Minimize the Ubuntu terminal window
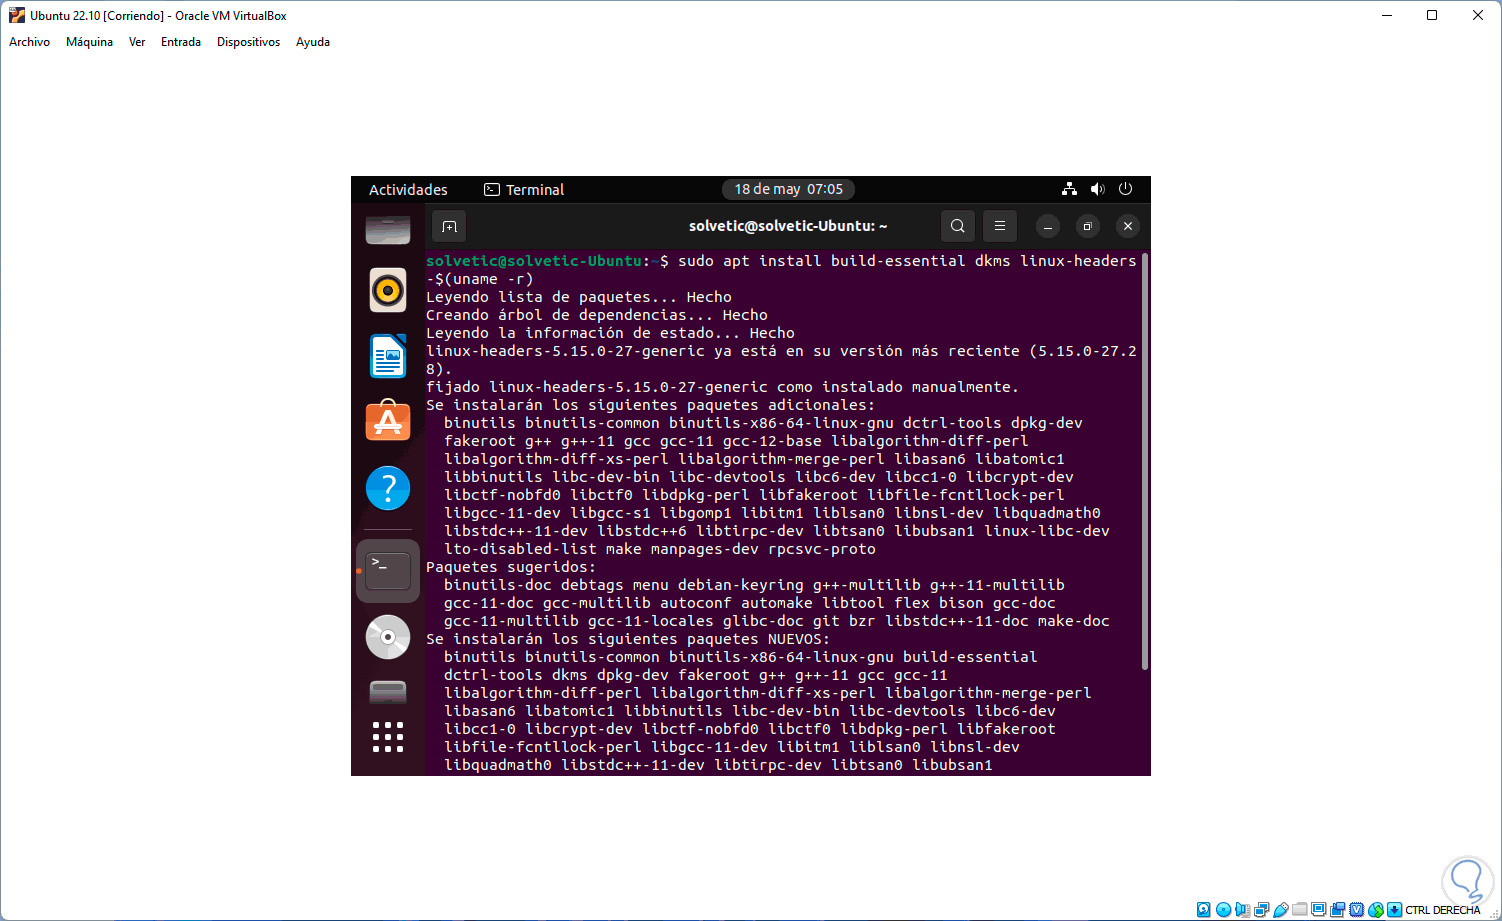Viewport: 1502px width, 921px height. click(x=1047, y=226)
